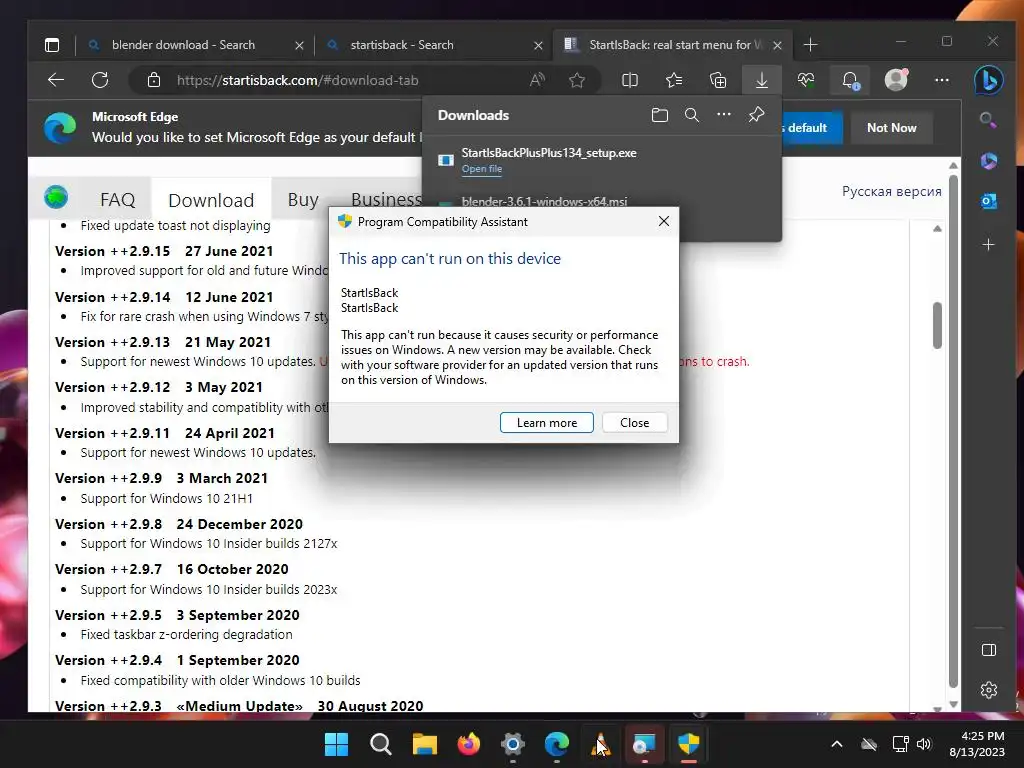This screenshot has width=1024, height=768.
Task: Click Version ++2.9.8 24 December 2020 text
Action: tap(179, 524)
